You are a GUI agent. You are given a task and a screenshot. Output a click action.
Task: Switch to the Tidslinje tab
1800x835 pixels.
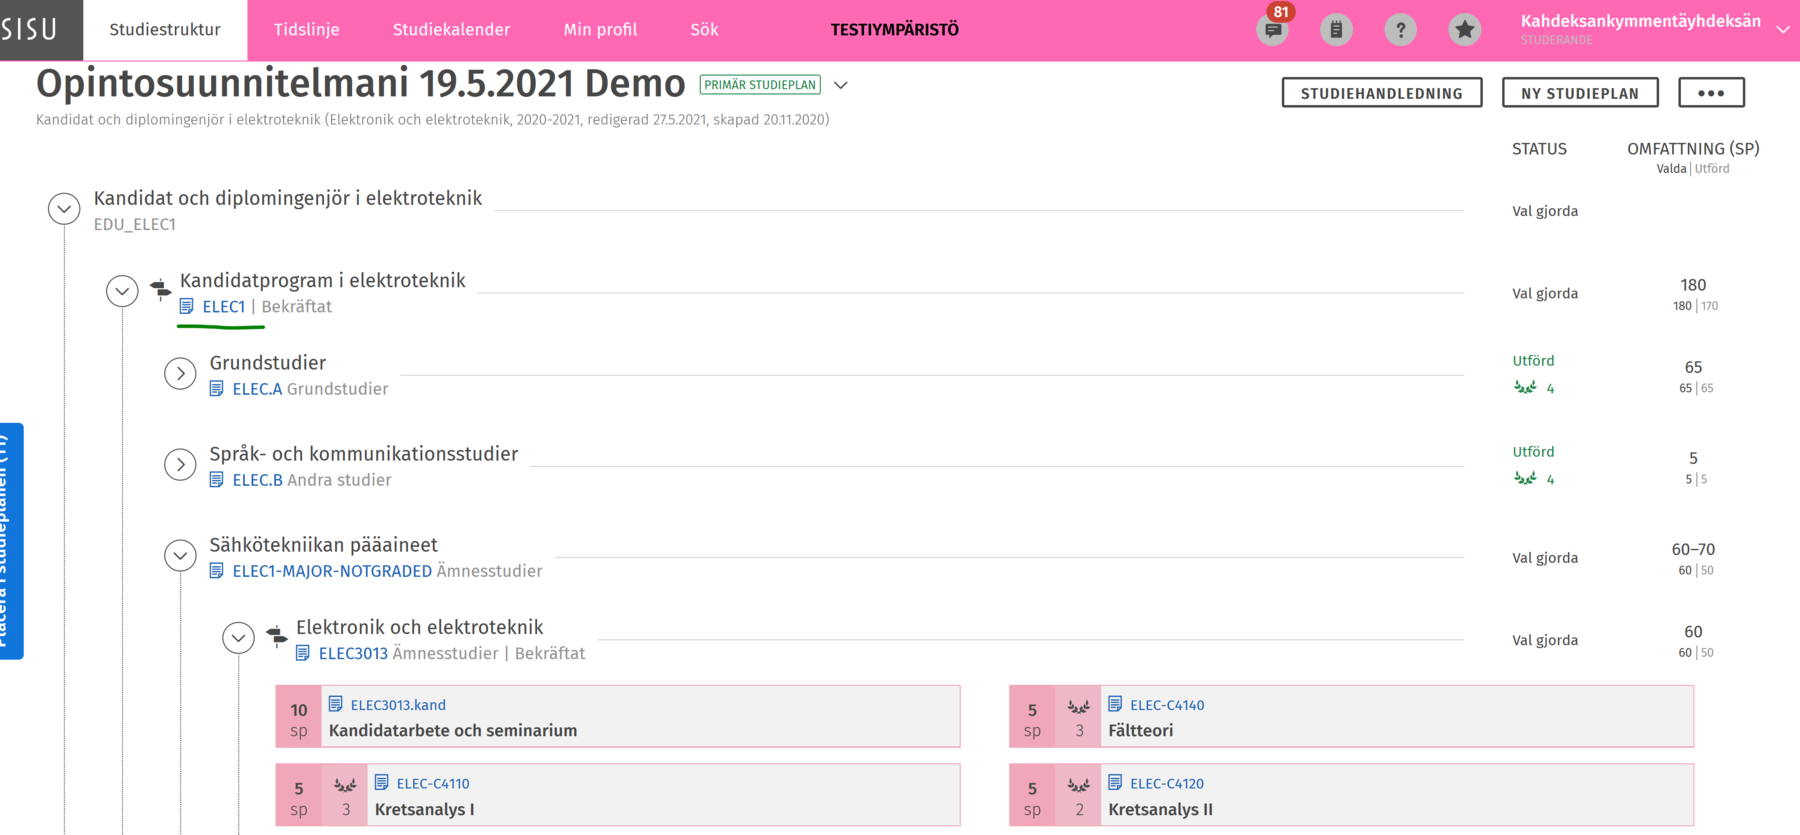coord(306,30)
